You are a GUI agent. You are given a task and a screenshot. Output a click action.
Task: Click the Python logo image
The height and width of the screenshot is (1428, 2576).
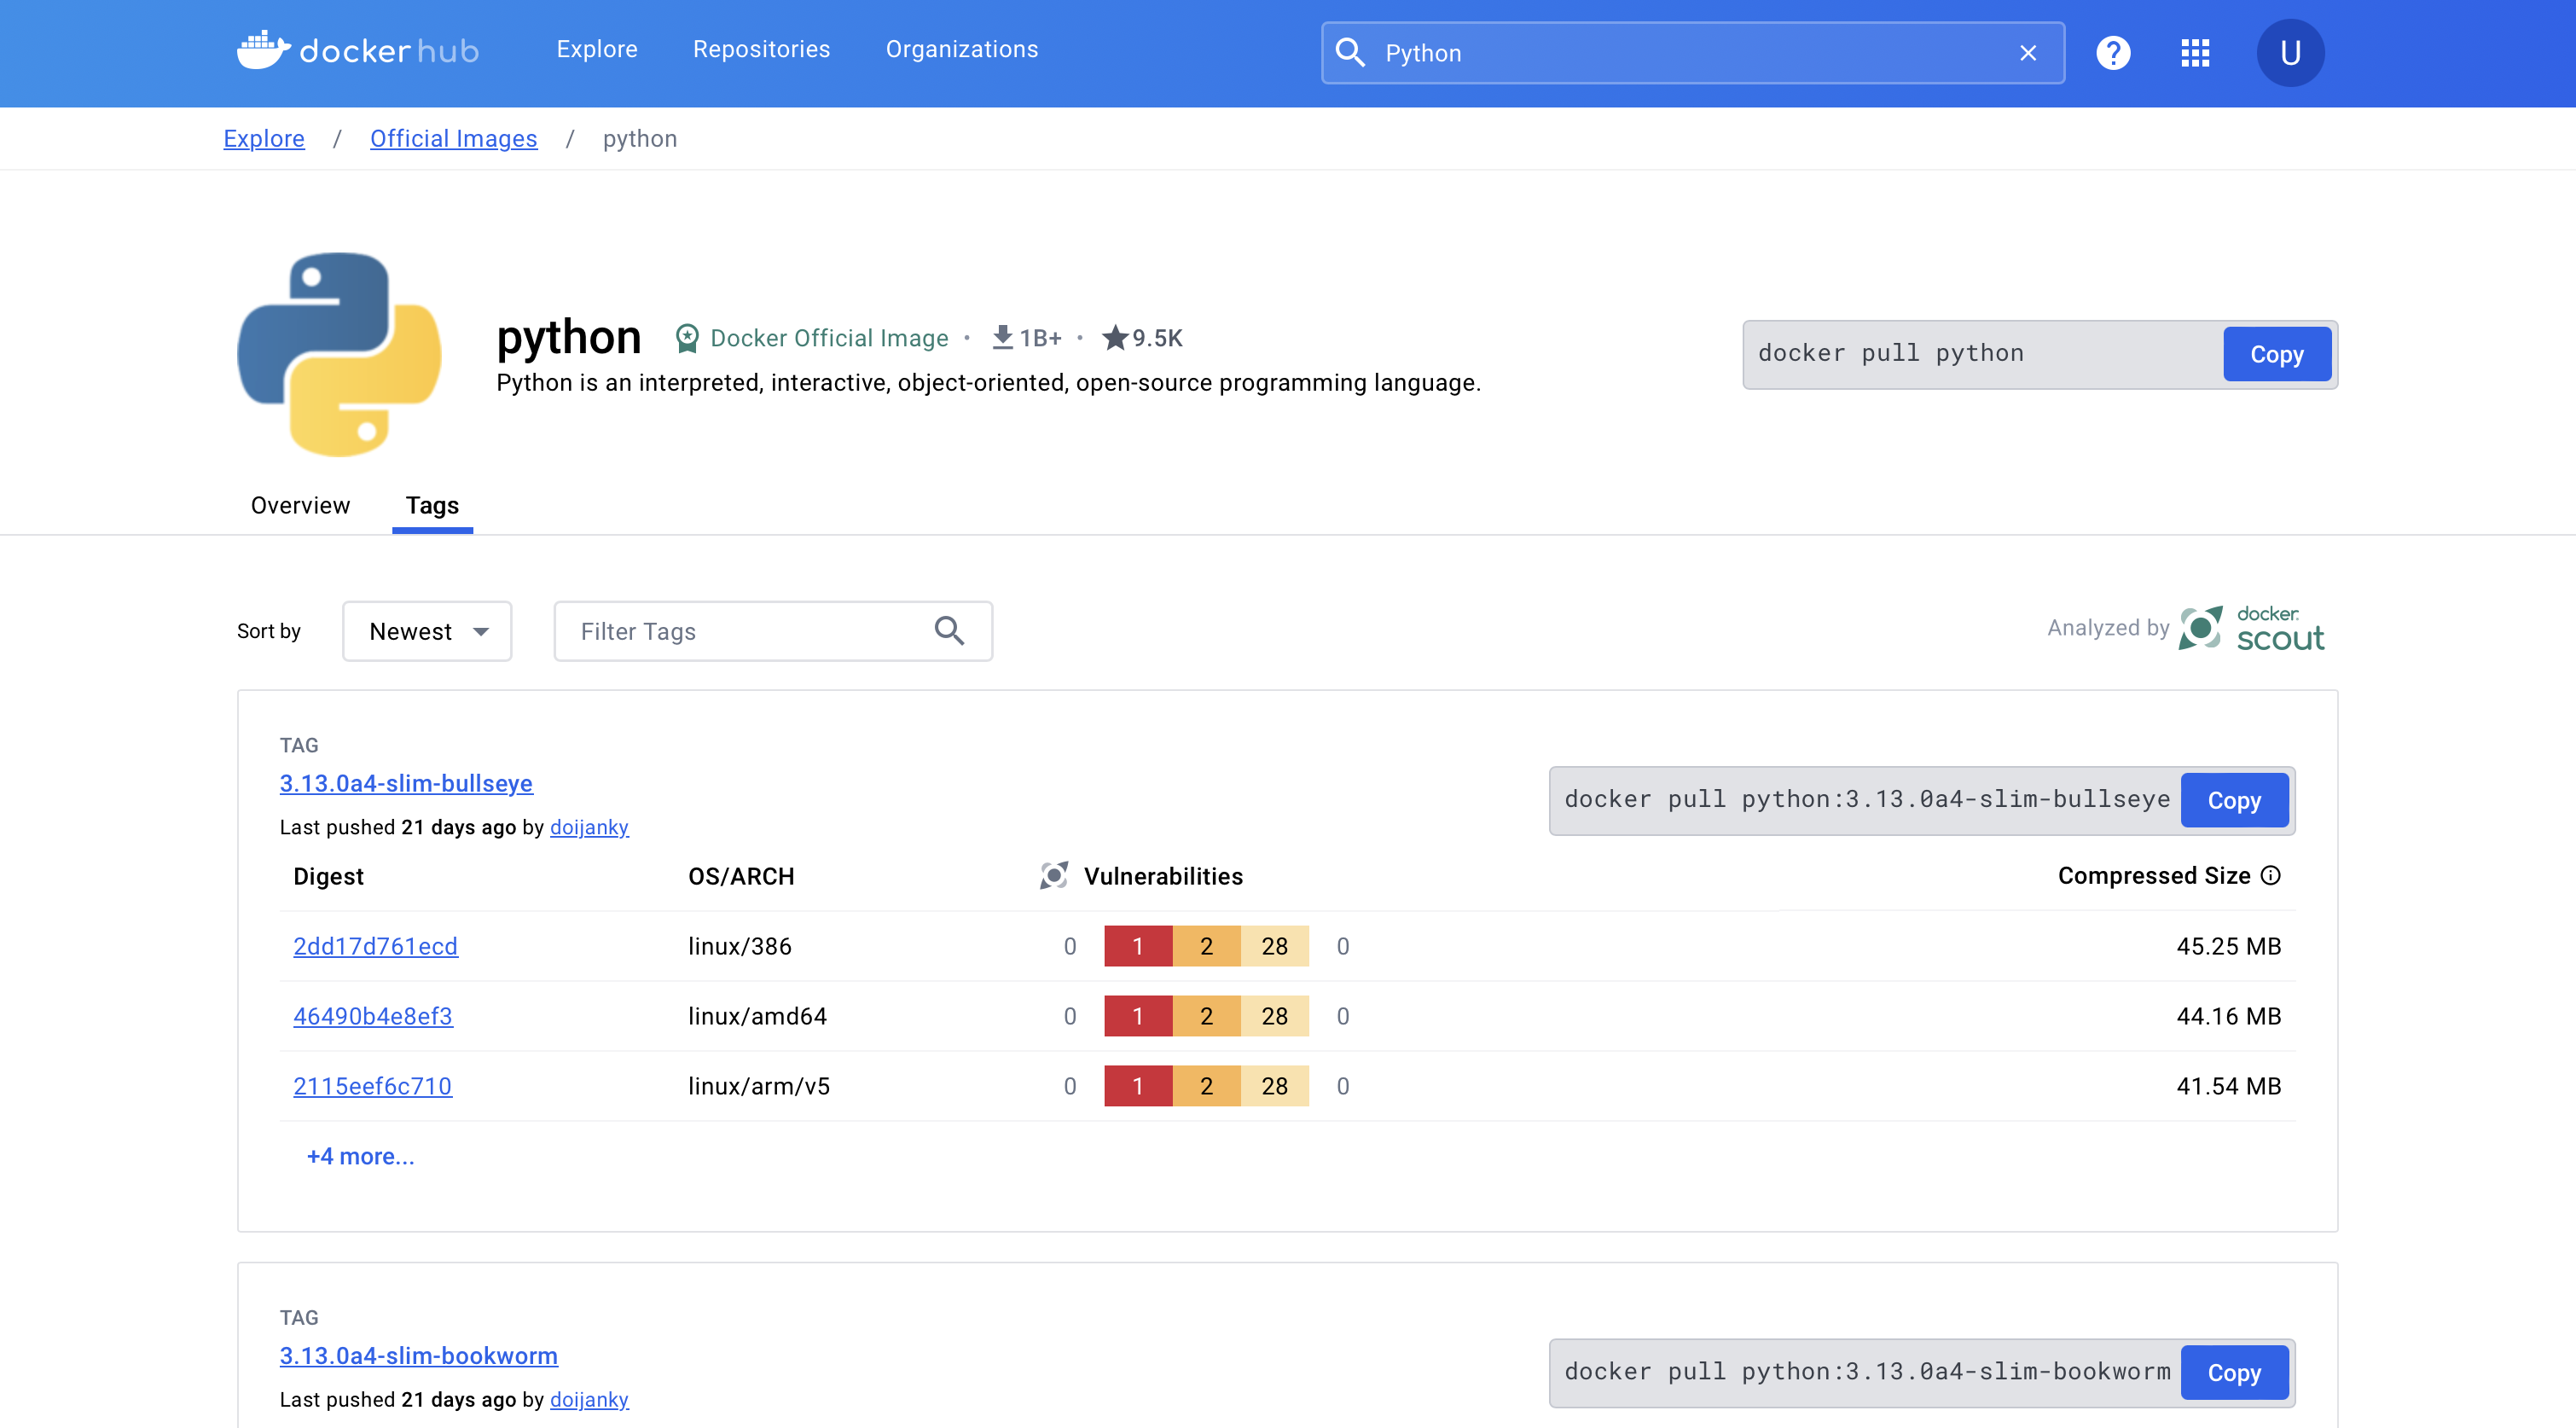coord(339,354)
